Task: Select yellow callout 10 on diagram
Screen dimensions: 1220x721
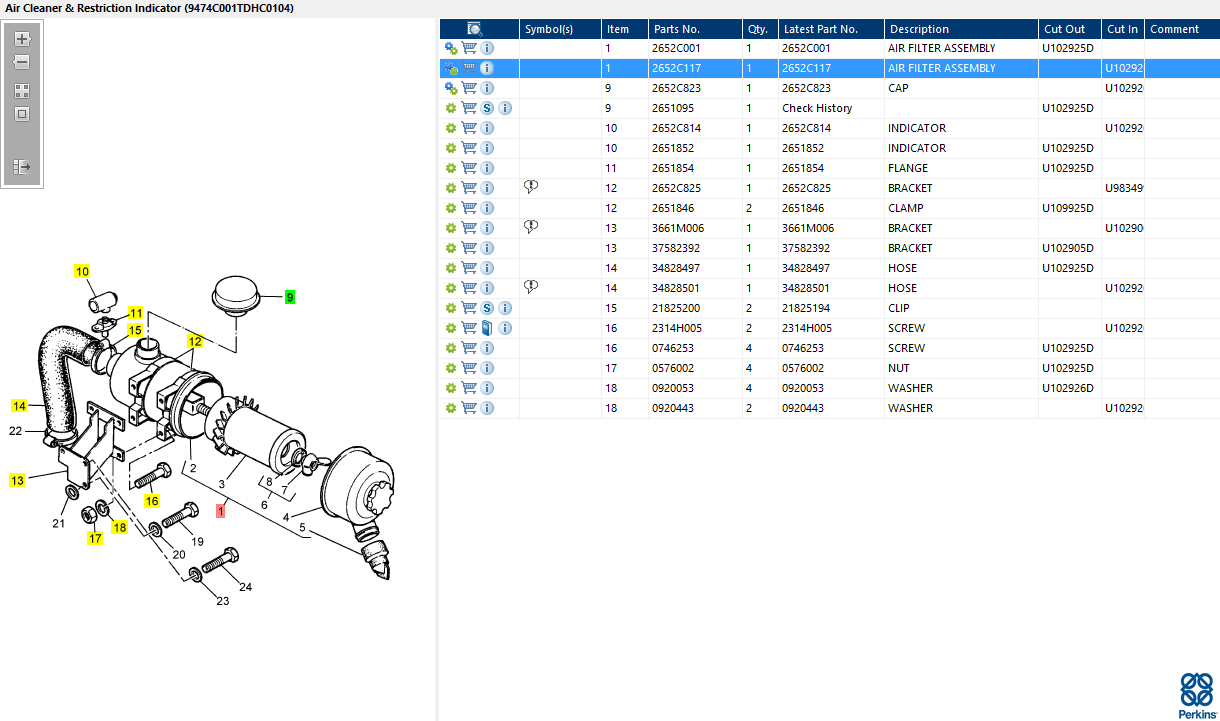Action: coord(82,271)
